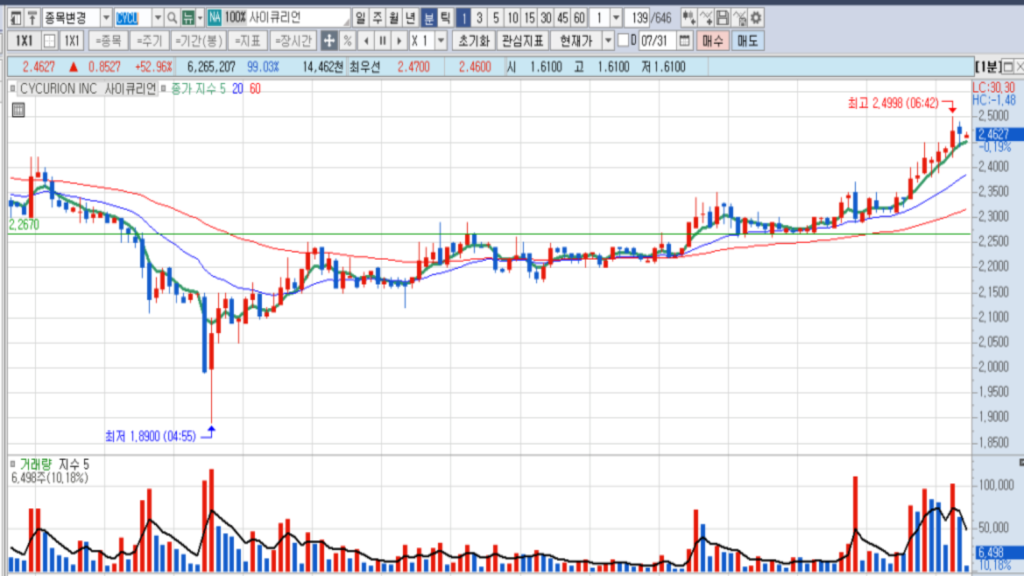Click the 60 moving average legend label
This screenshot has height=576, width=1024.
coord(255,89)
